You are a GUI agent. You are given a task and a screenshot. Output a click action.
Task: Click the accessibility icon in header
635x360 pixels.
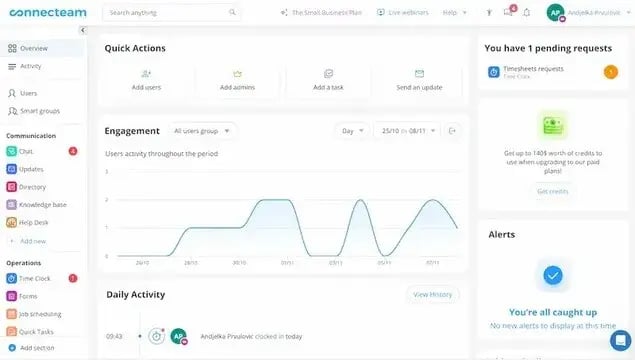(x=489, y=13)
